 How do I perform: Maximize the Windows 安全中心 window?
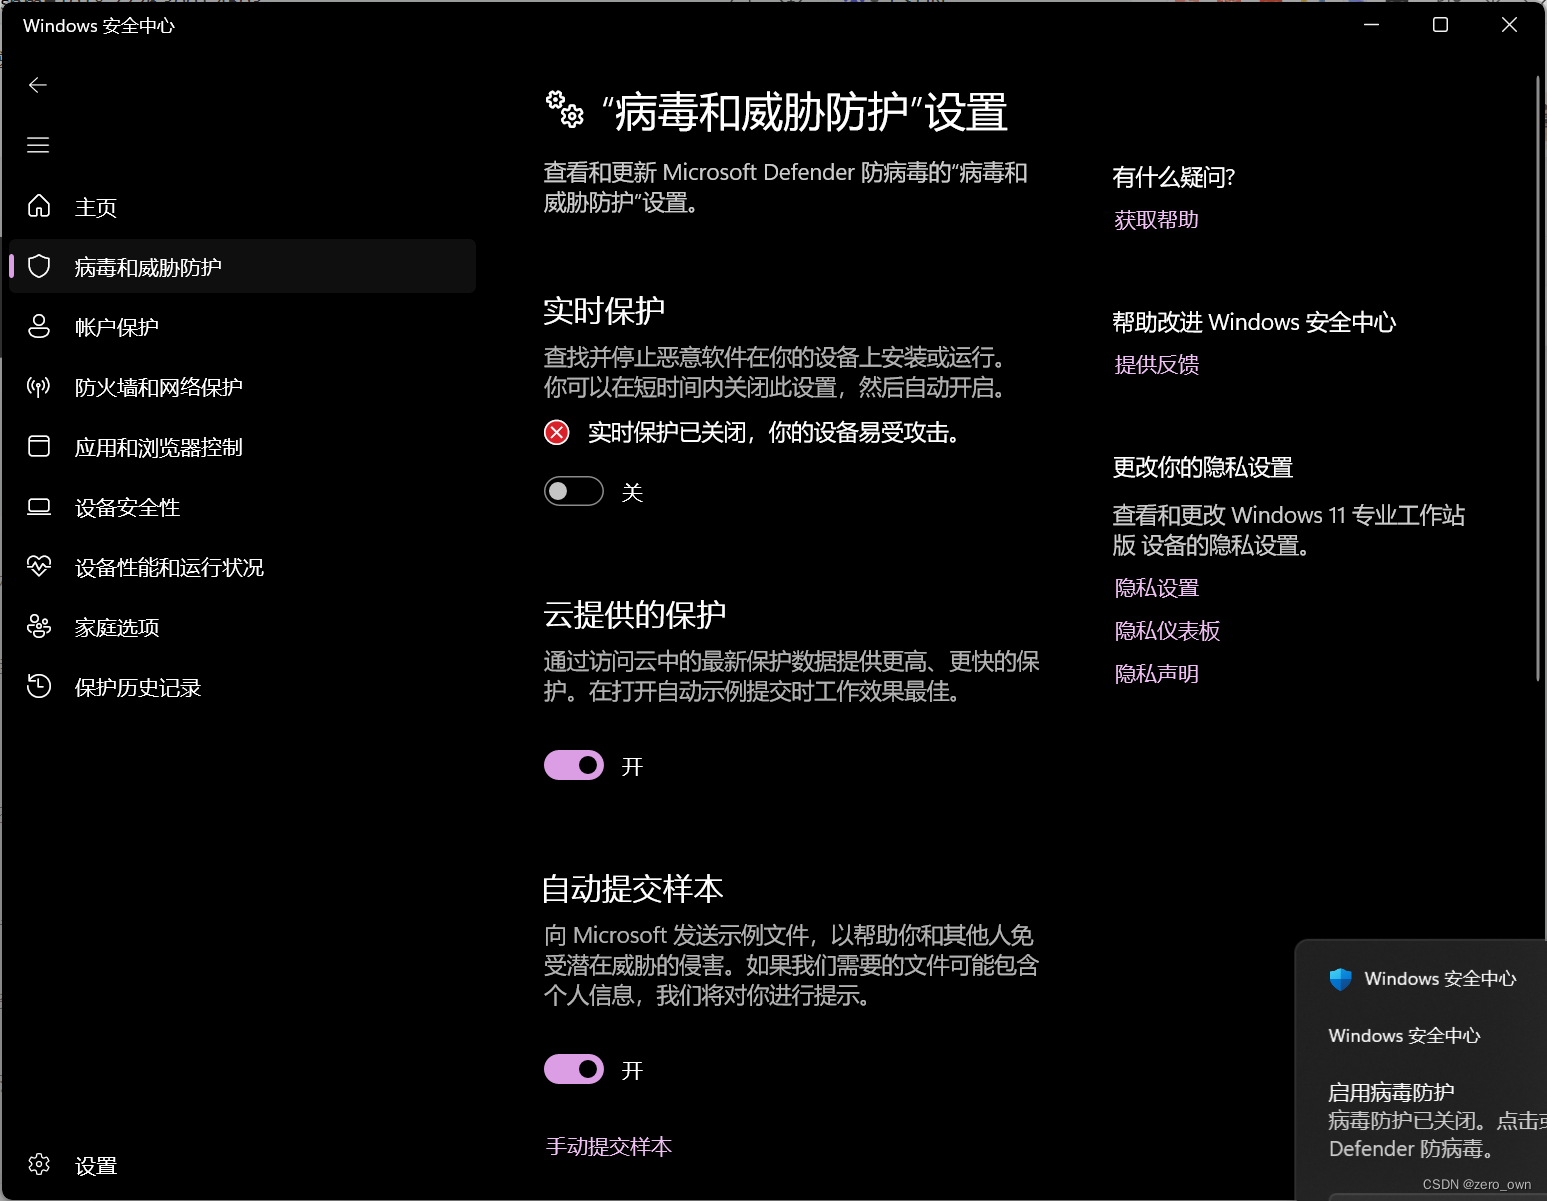click(x=1441, y=25)
